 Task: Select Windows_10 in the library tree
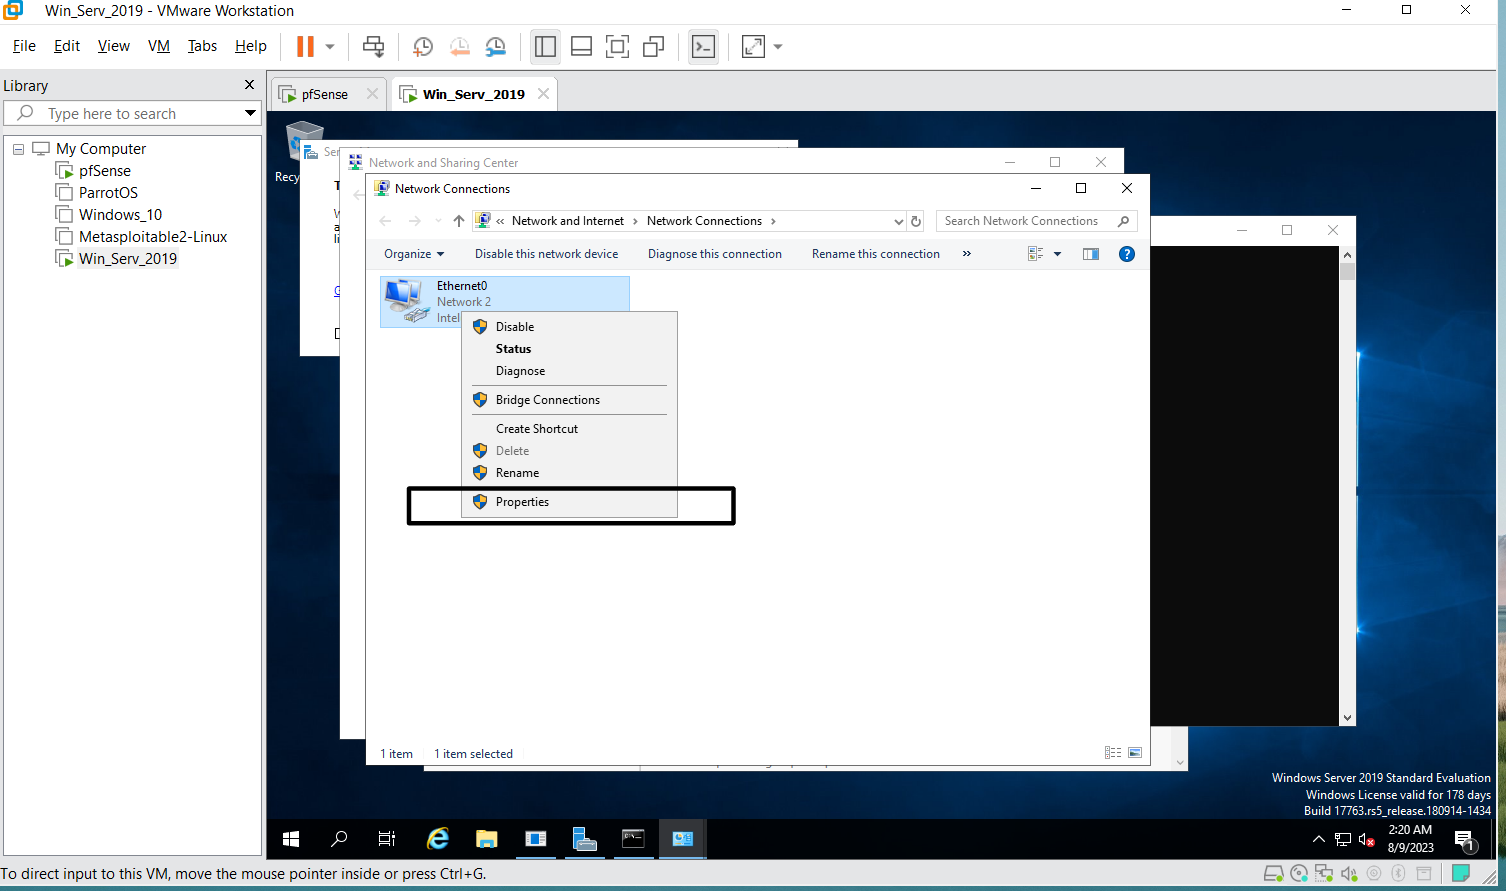point(120,215)
